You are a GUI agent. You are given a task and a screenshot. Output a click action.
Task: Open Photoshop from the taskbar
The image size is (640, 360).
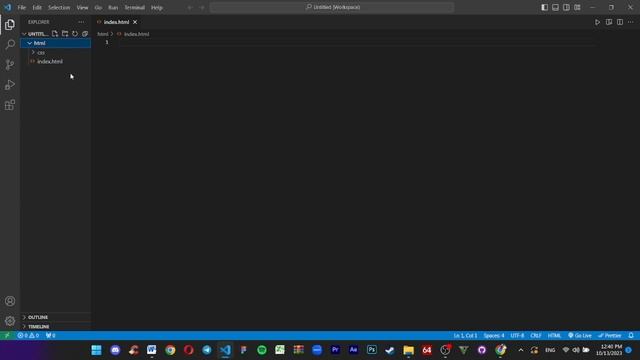372,350
